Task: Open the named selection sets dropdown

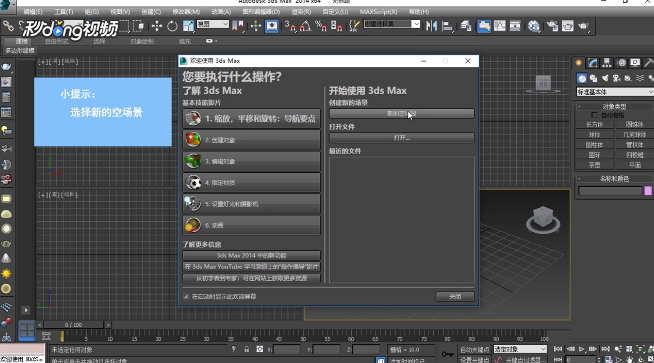Action: [x=392, y=24]
